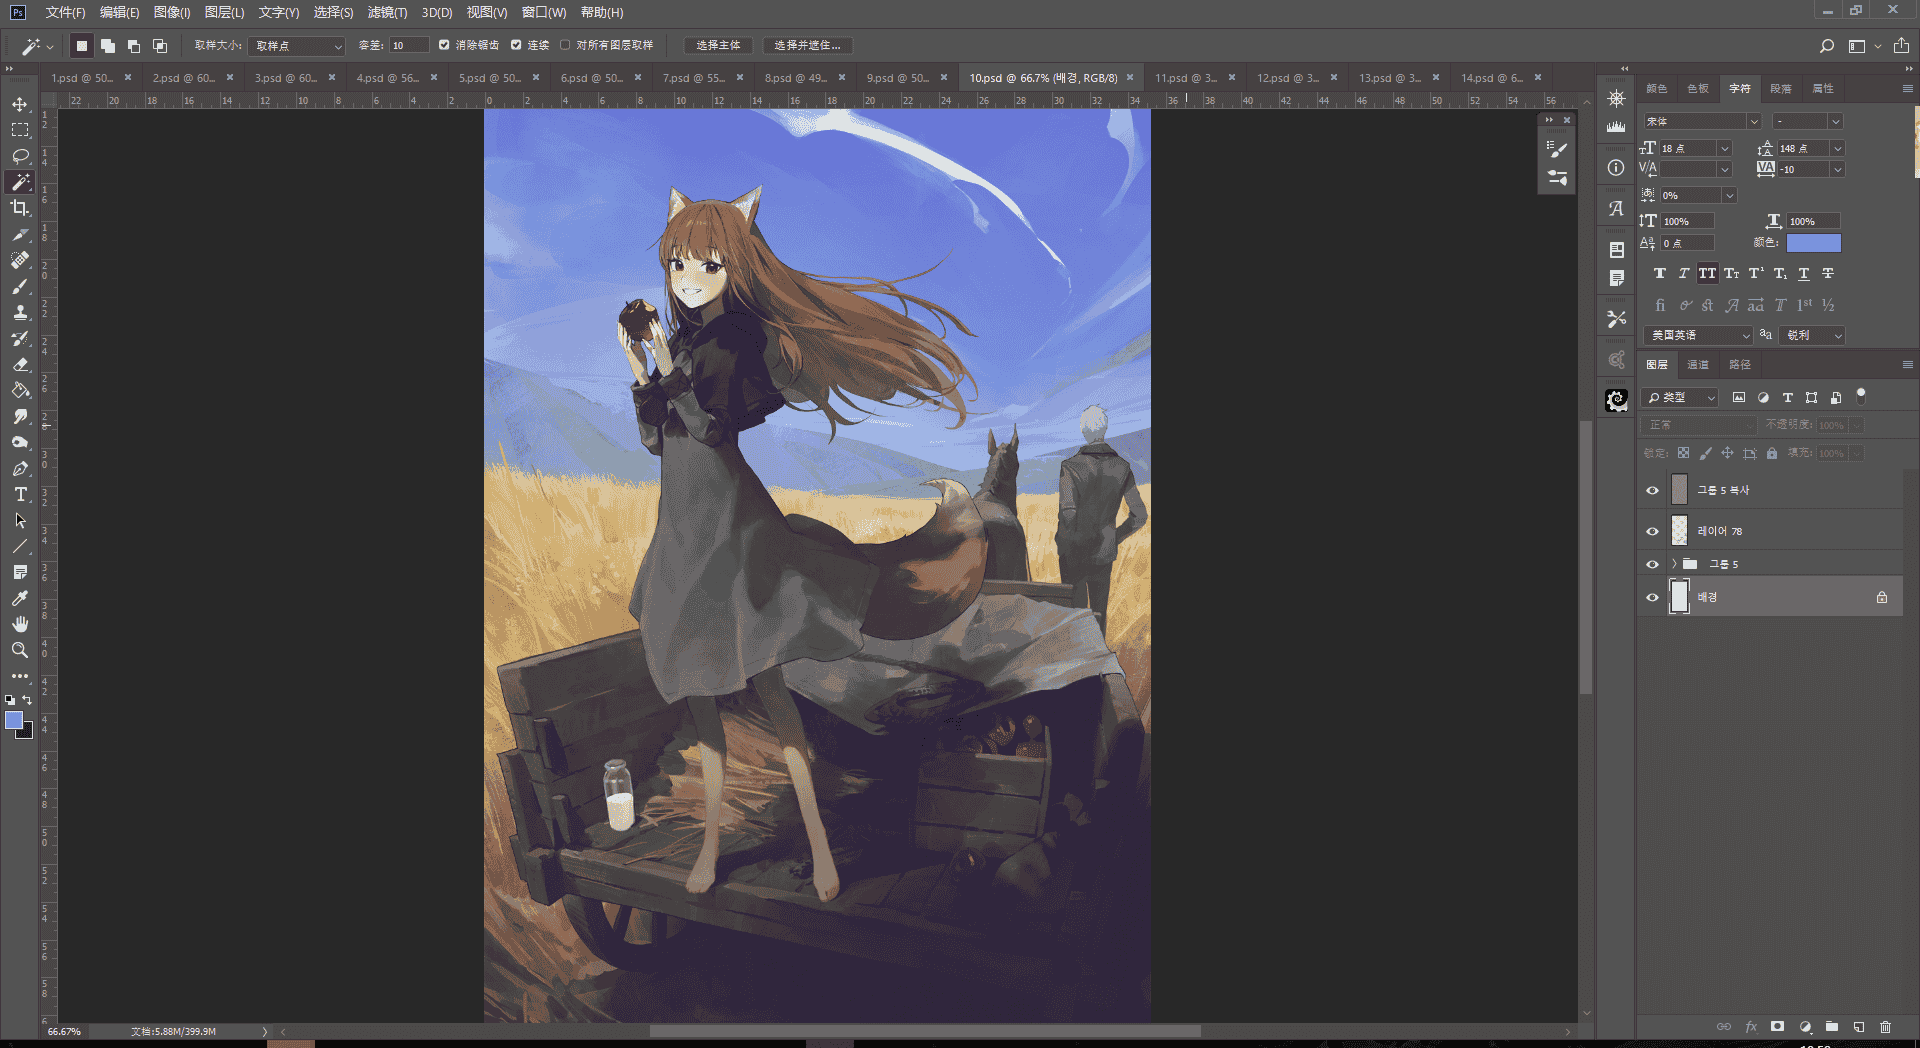Click the 배경 layer thumbnail
The height and width of the screenshot is (1048, 1920).
pyautogui.click(x=1680, y=597)
